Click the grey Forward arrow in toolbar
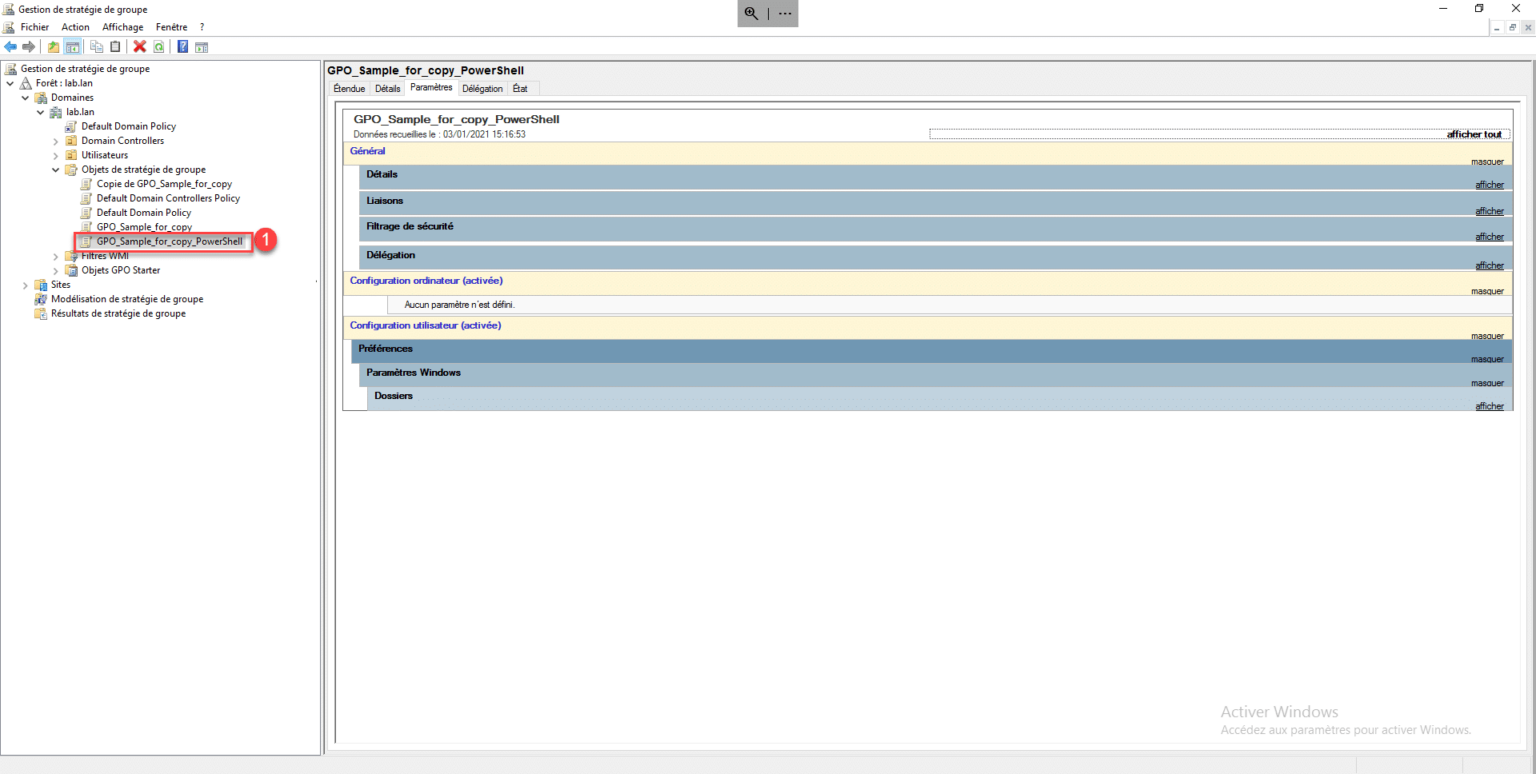The height and width of the screenshot is (774, 1536). pos(28,47)
